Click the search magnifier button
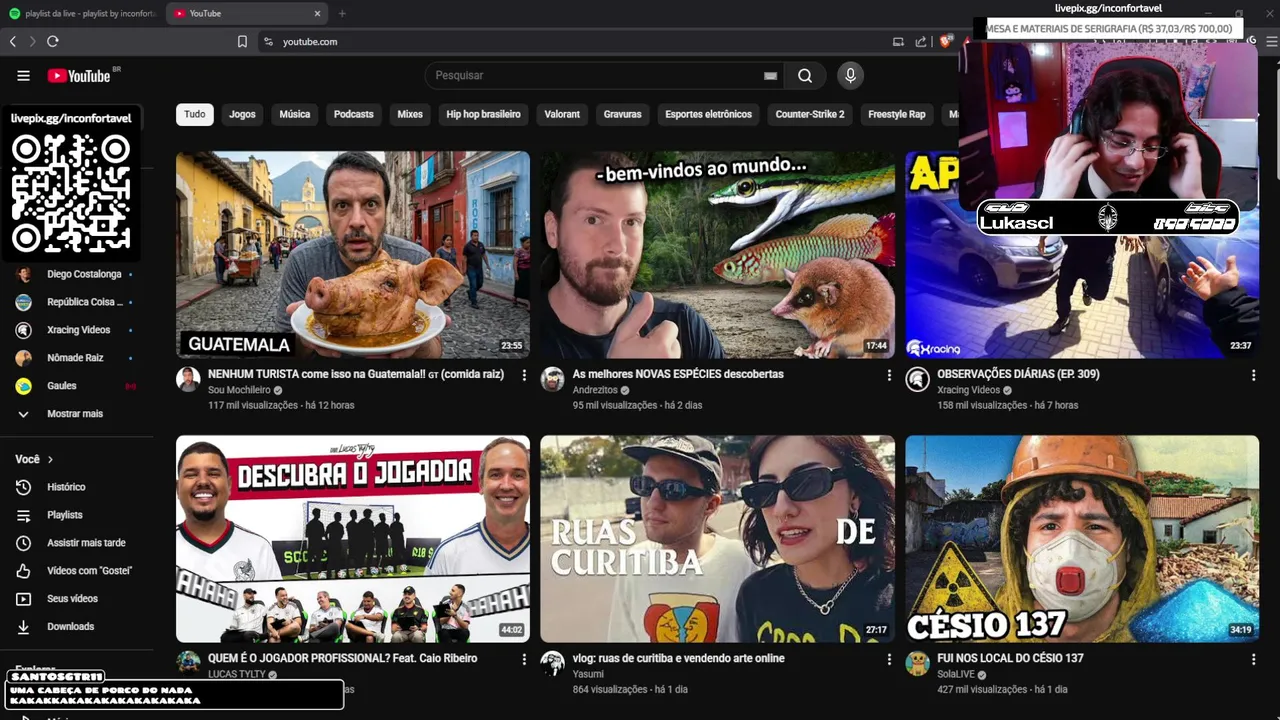This screenshot has width=1280, height=720. 805,76
